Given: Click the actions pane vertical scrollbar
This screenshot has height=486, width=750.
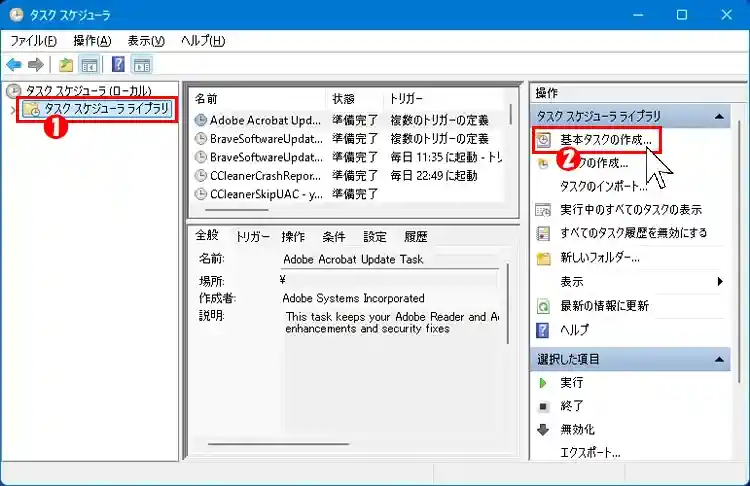Looking at the screenshot, I should click(x=739, y=251).
